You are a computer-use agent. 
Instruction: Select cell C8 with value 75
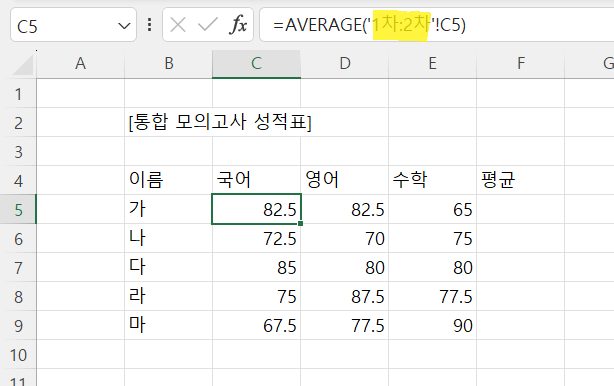click(256, 296)
